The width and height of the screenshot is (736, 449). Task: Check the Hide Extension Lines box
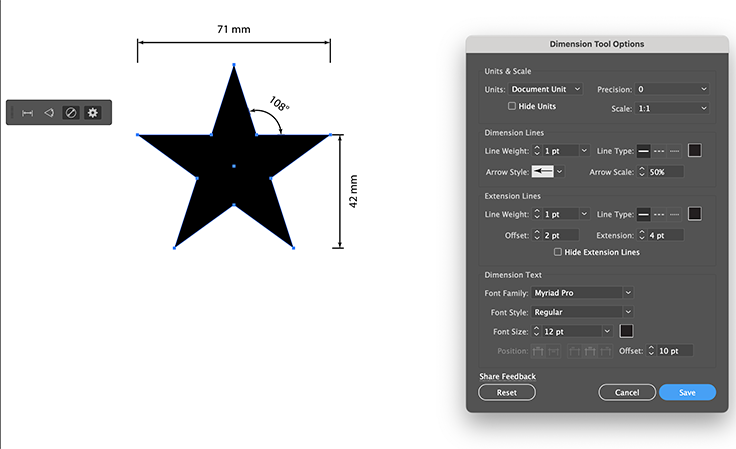tap(558, 252)
